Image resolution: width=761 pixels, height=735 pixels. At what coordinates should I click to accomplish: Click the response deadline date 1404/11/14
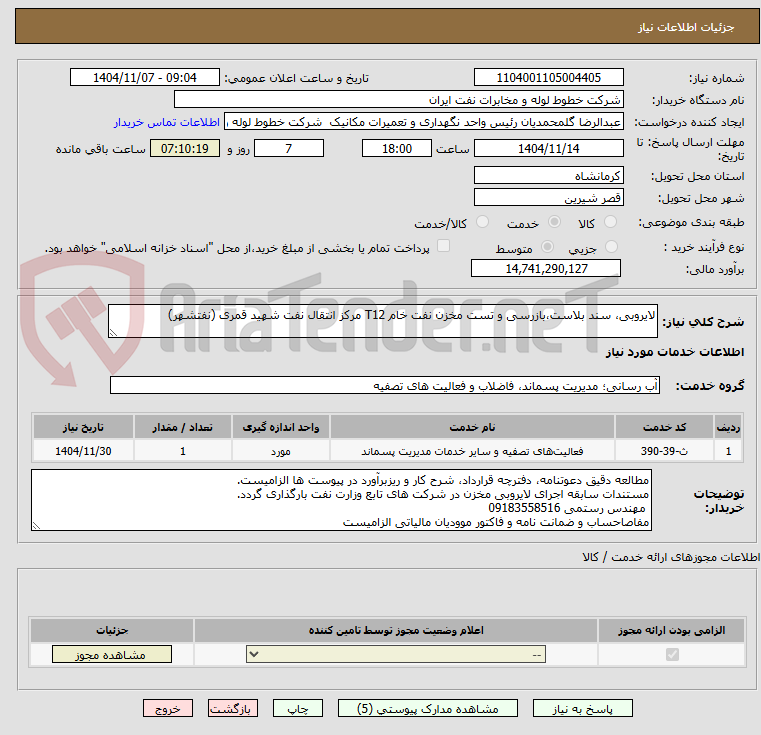(549, 149)
